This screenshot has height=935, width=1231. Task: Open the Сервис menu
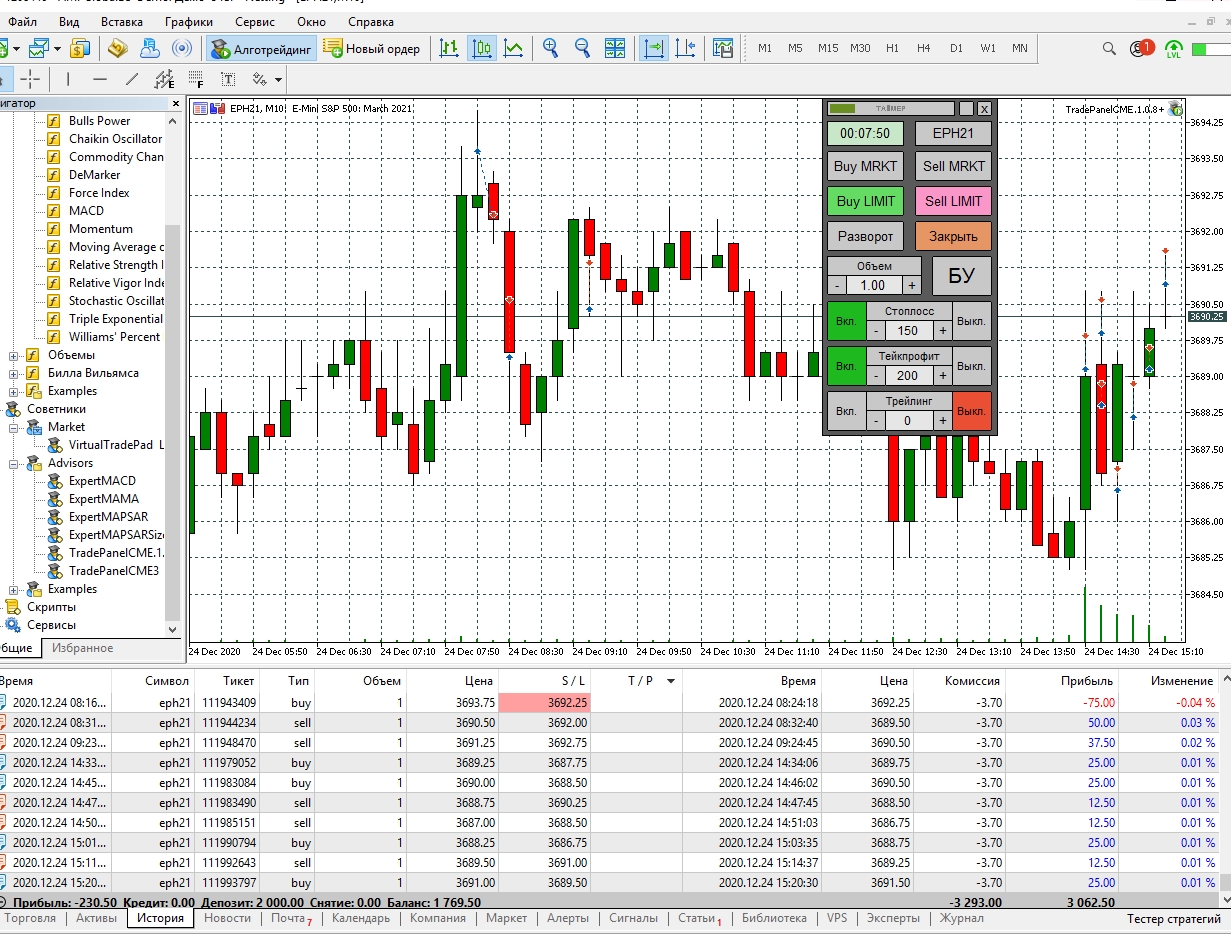255,21
